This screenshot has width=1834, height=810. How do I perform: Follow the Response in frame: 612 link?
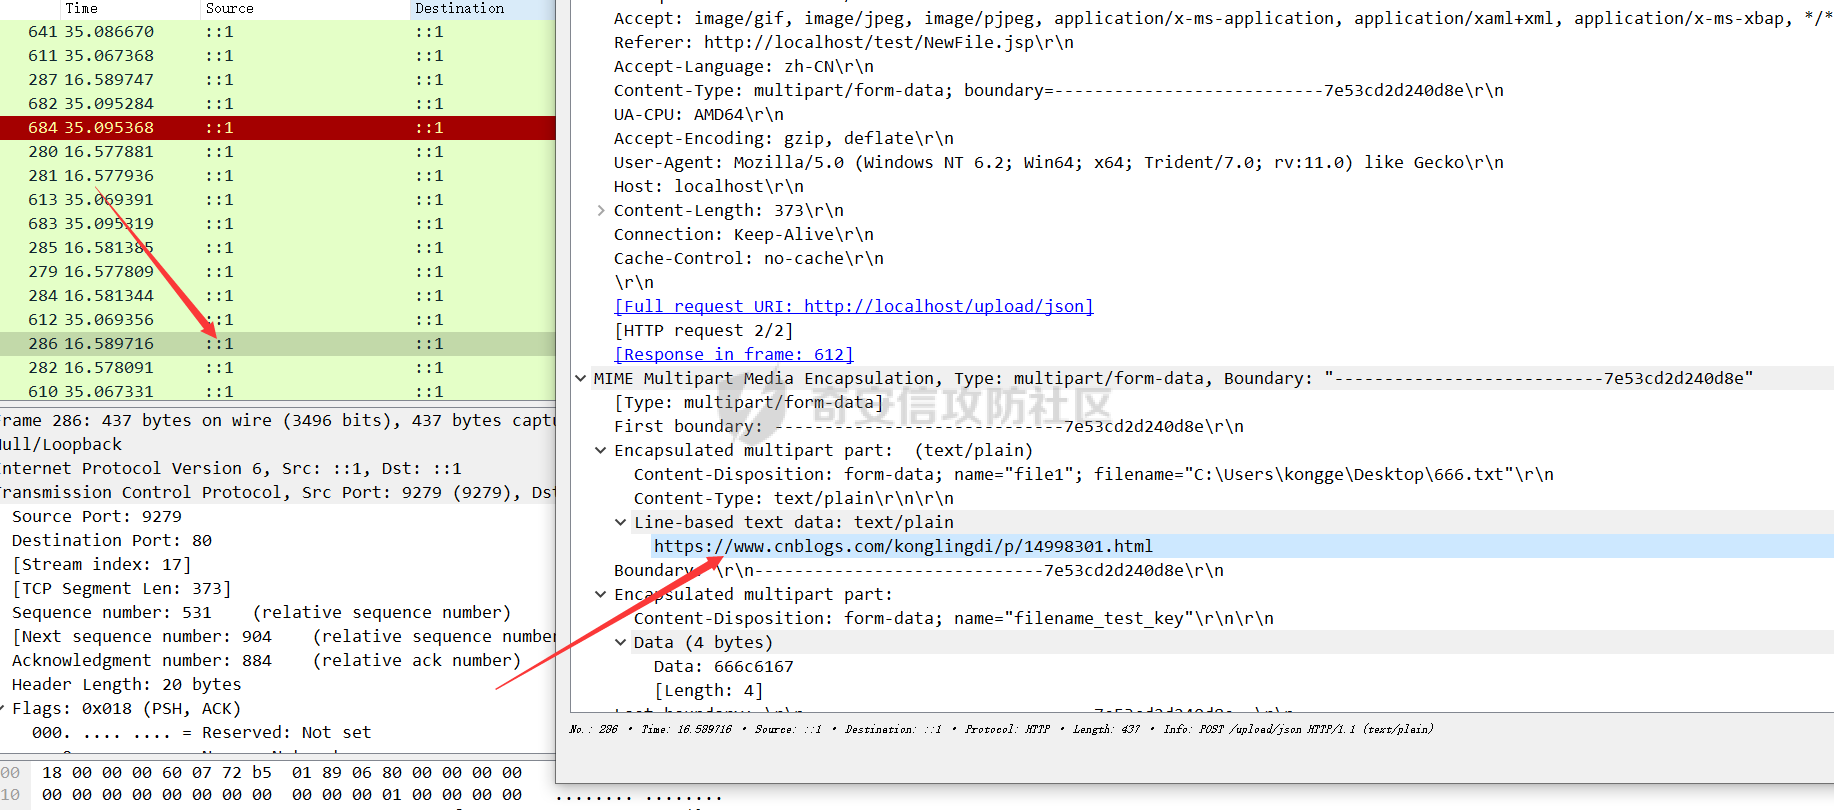pos(733,354)
